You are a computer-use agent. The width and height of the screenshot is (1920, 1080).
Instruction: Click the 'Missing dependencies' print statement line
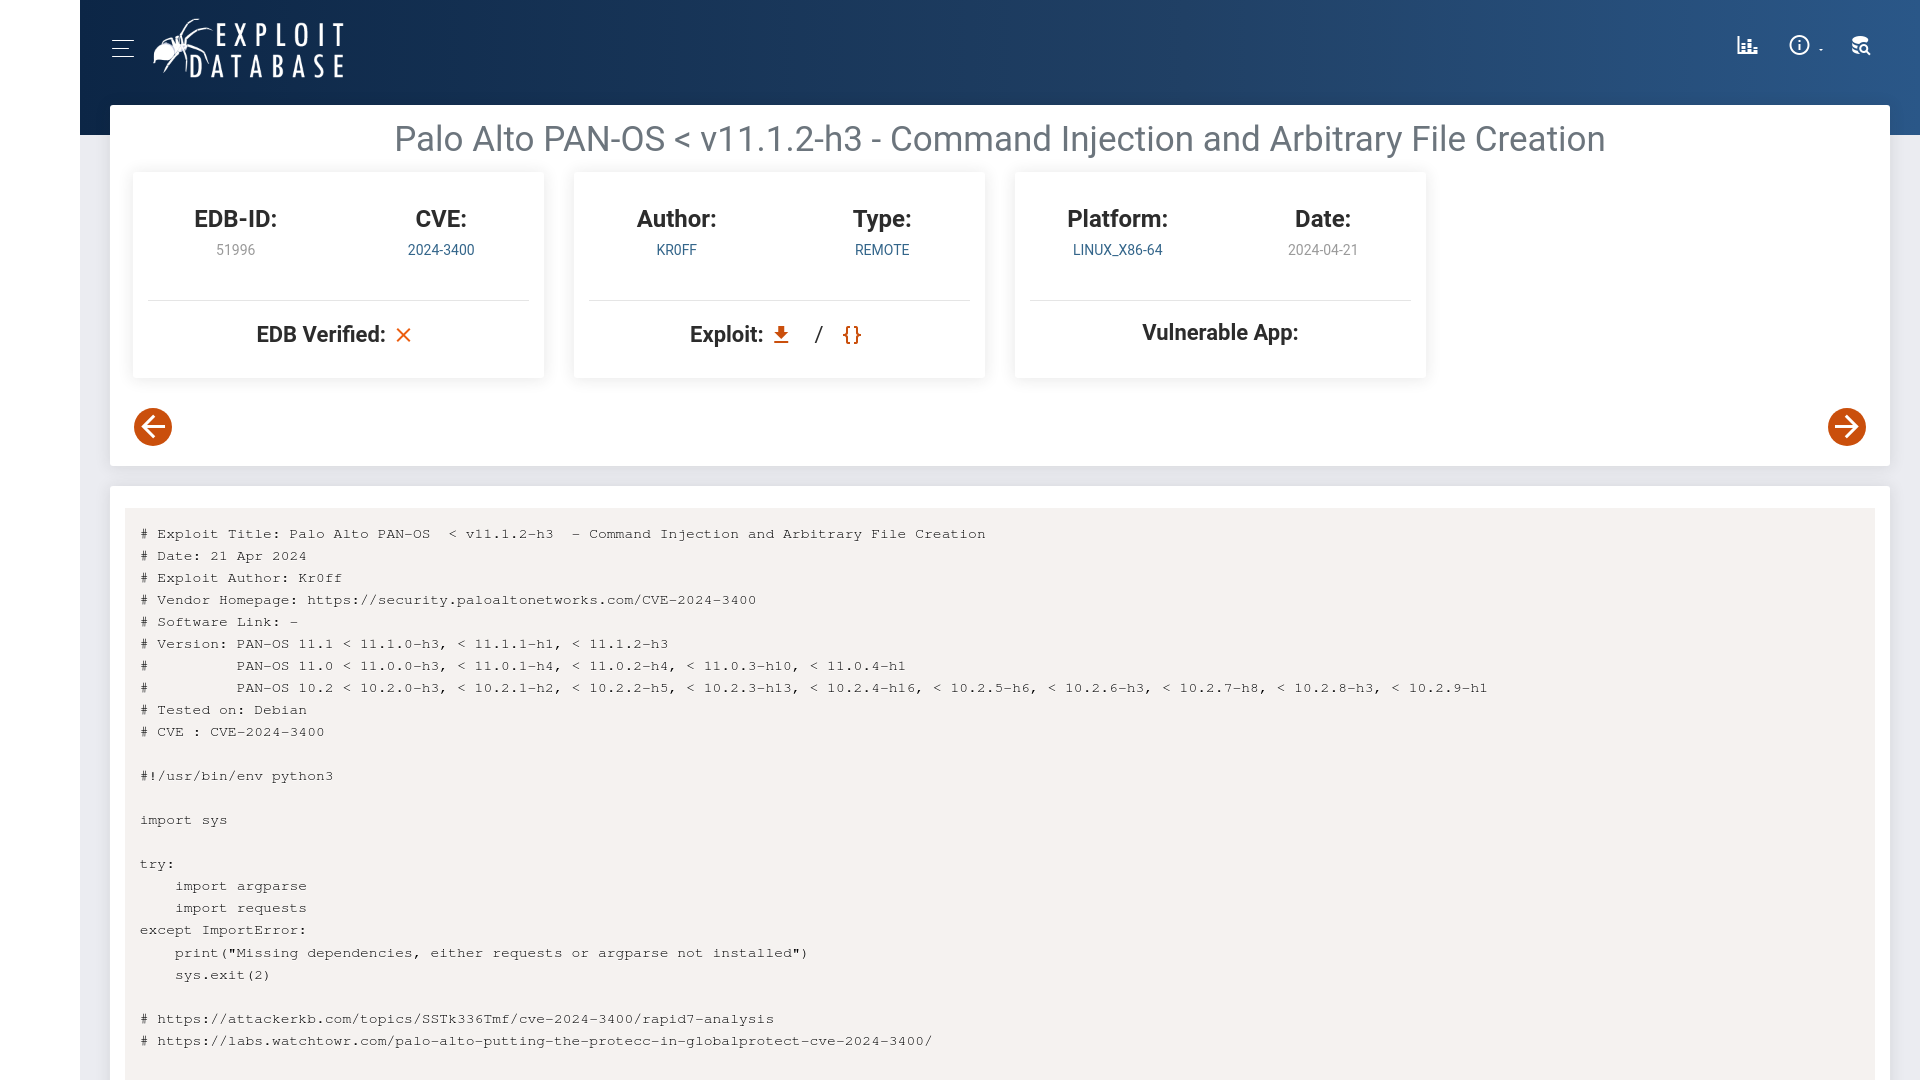(x=491, y=953)
